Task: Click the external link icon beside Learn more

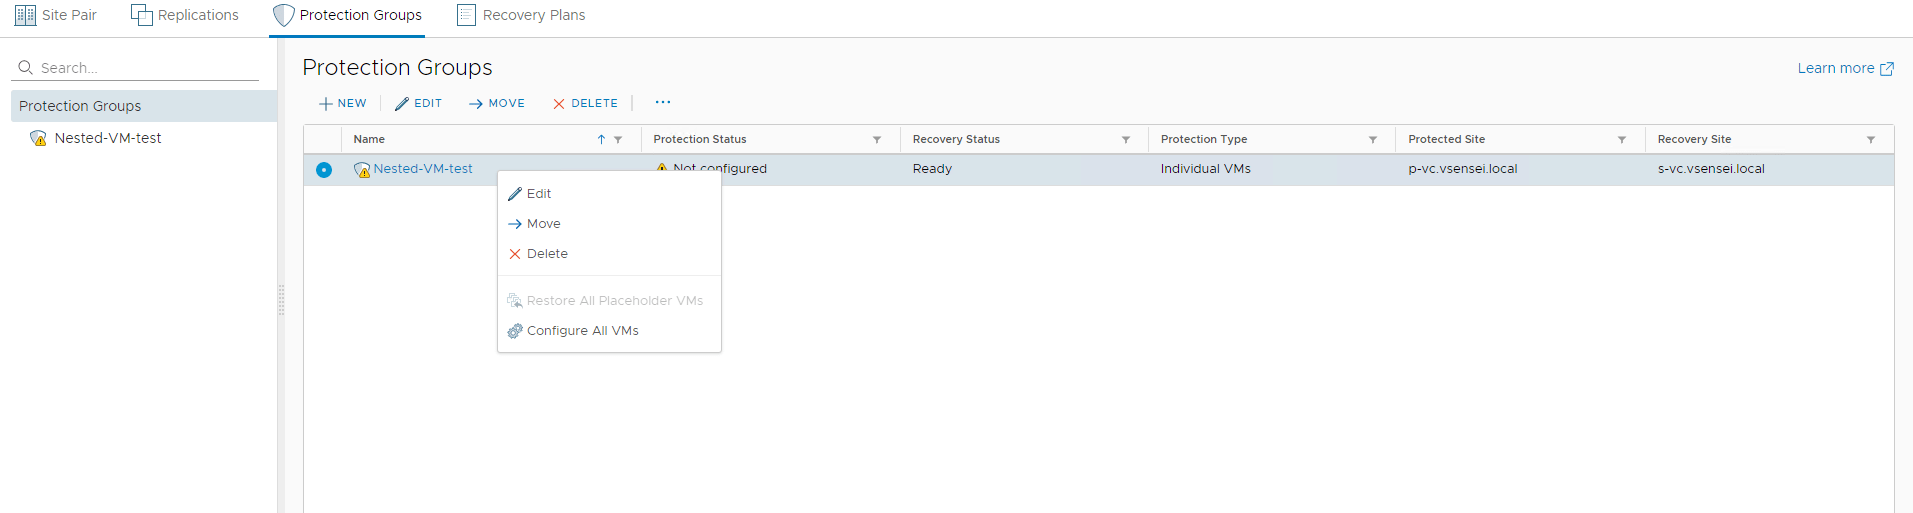Action: (1886, 69)
